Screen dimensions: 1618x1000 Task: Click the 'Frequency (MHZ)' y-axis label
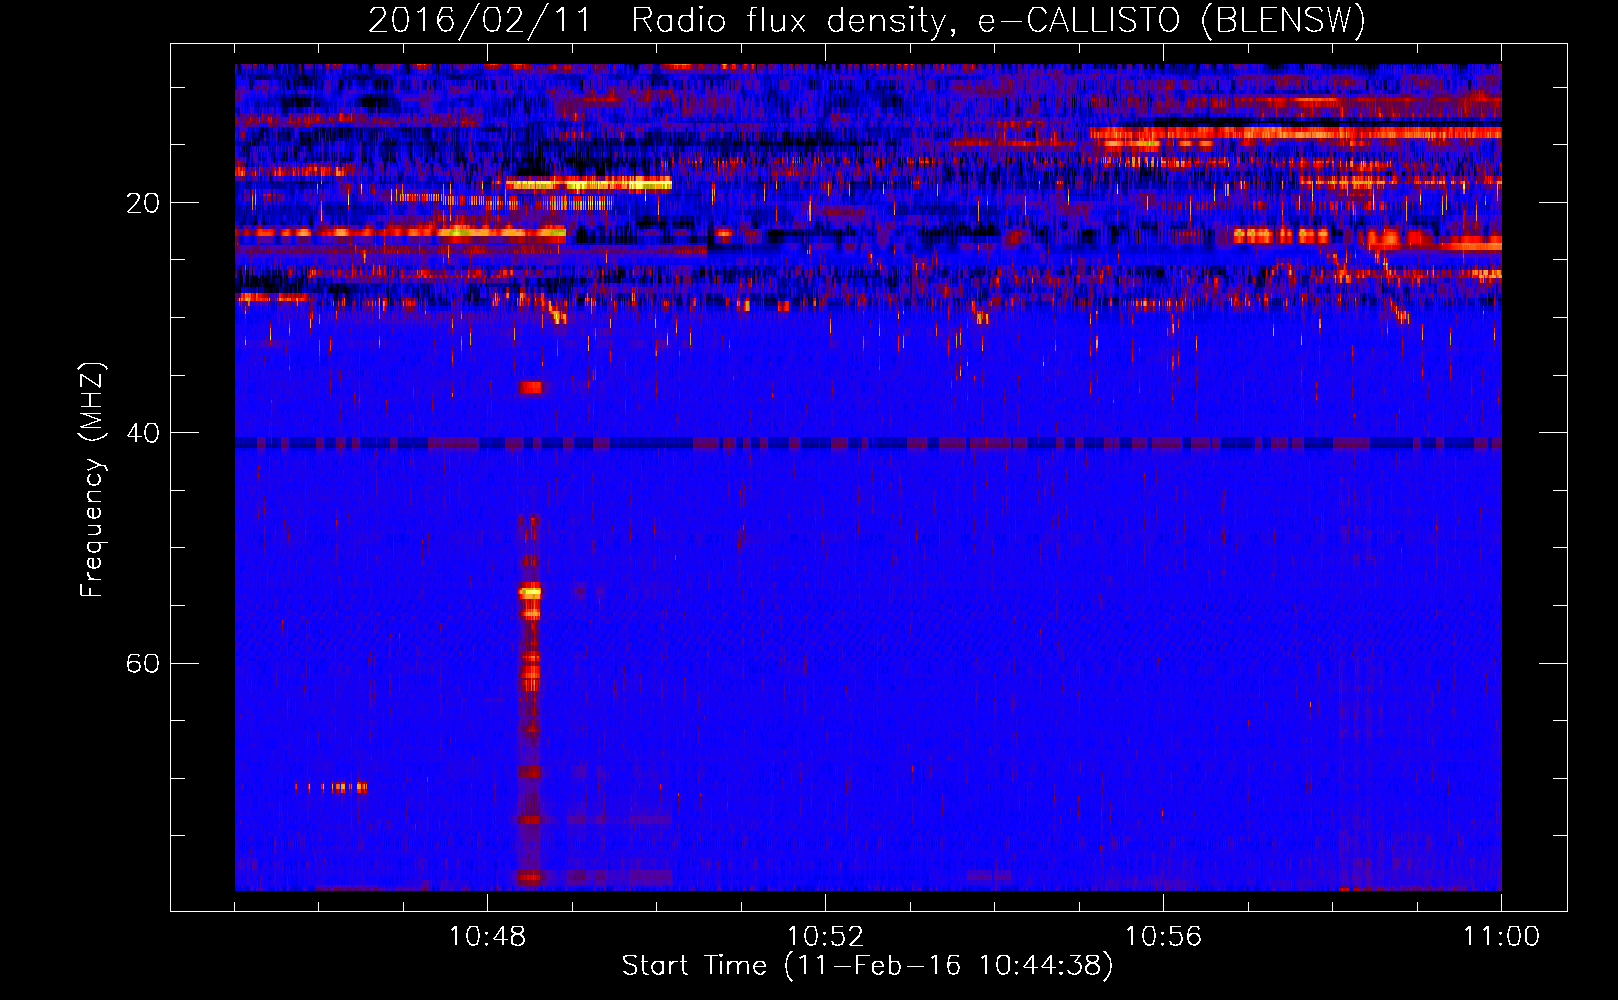pyautogui.click(x=92, y=480)
